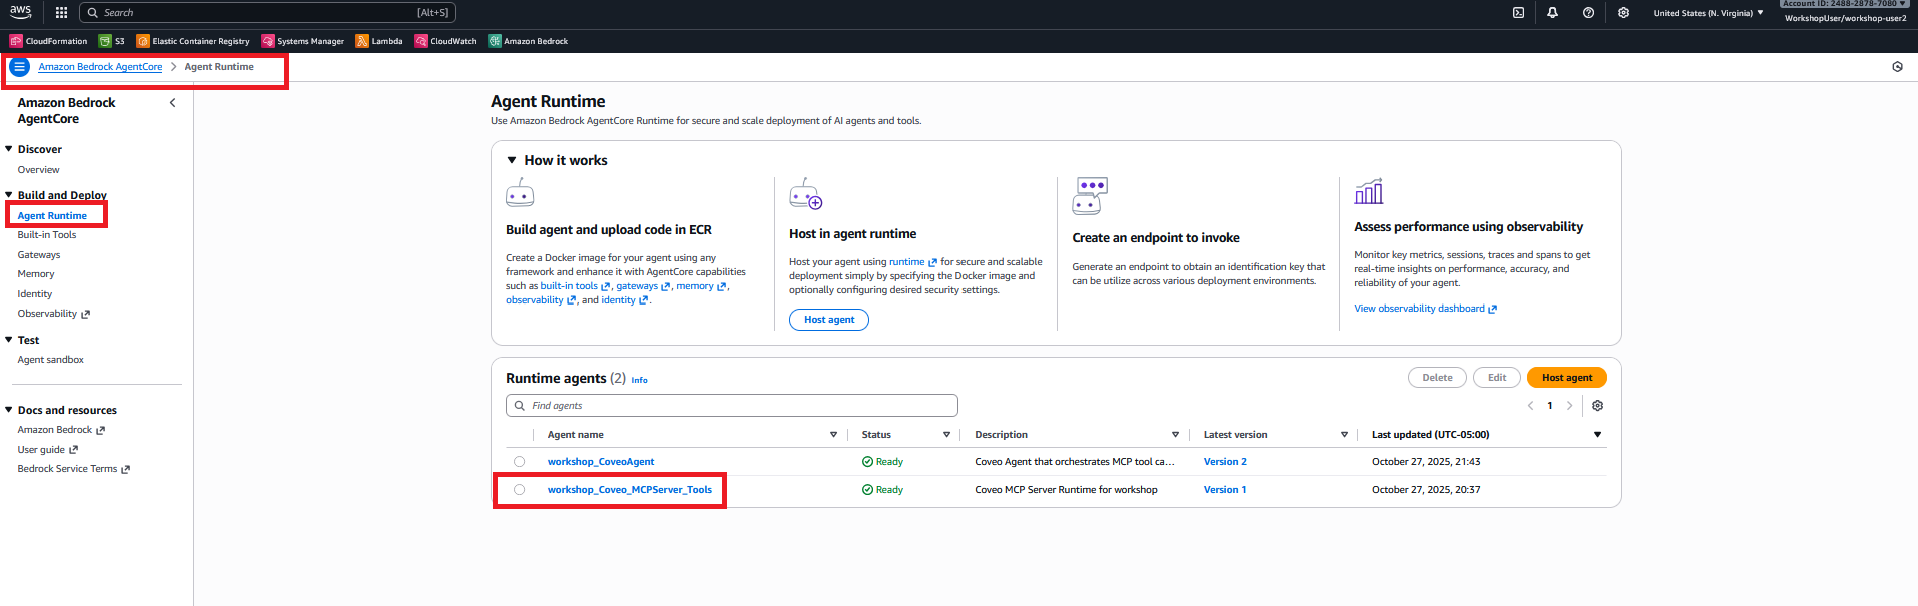
Task: Collapse the How it works section
Action: coord(512,160)
